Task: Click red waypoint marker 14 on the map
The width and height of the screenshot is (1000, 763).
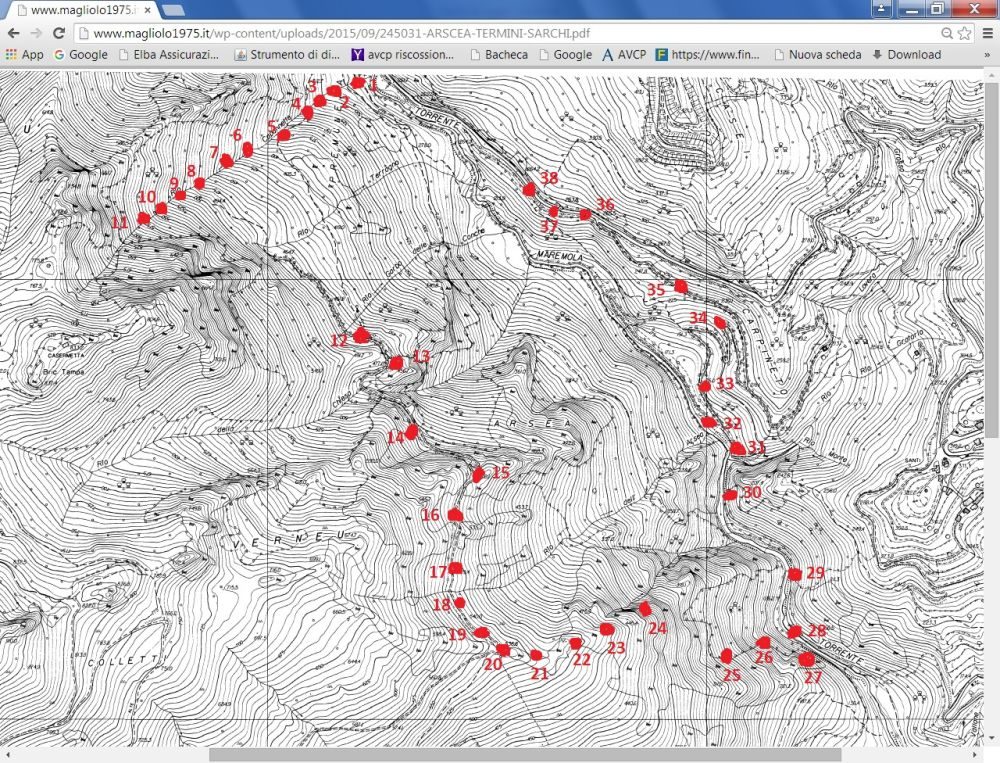Action: point(411,432)
